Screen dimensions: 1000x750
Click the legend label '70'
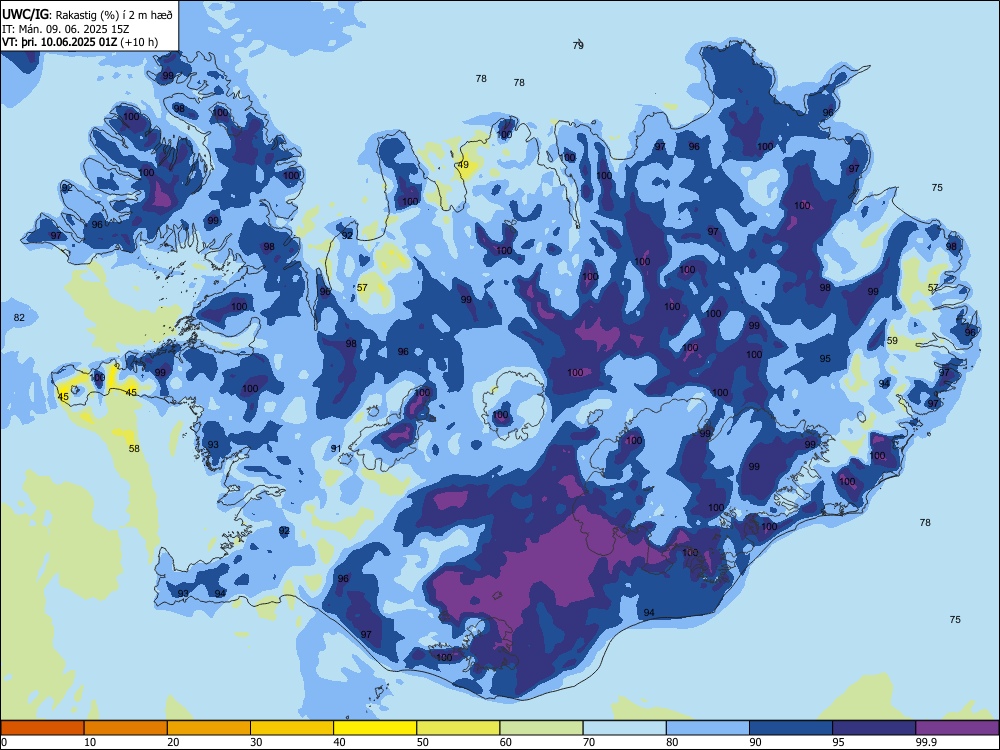pos(589,742)
